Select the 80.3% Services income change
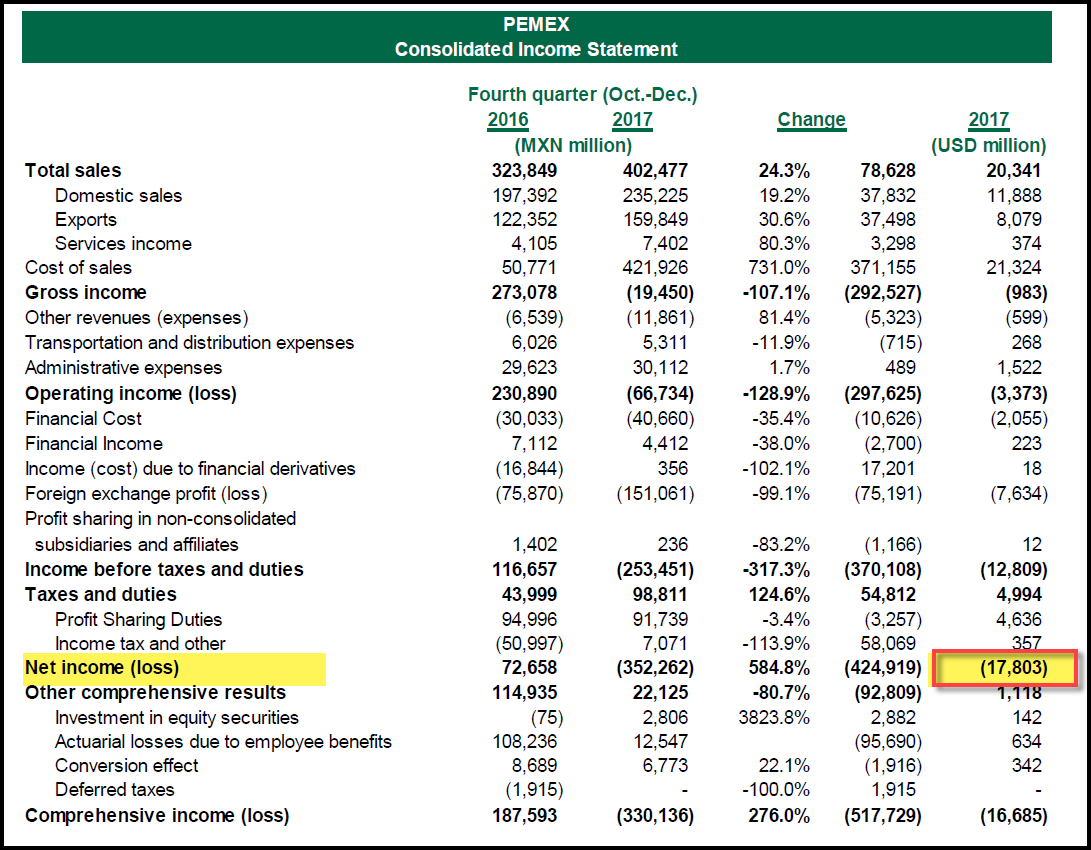Viewport: 1091px width, 850px height. pos(784,243)
